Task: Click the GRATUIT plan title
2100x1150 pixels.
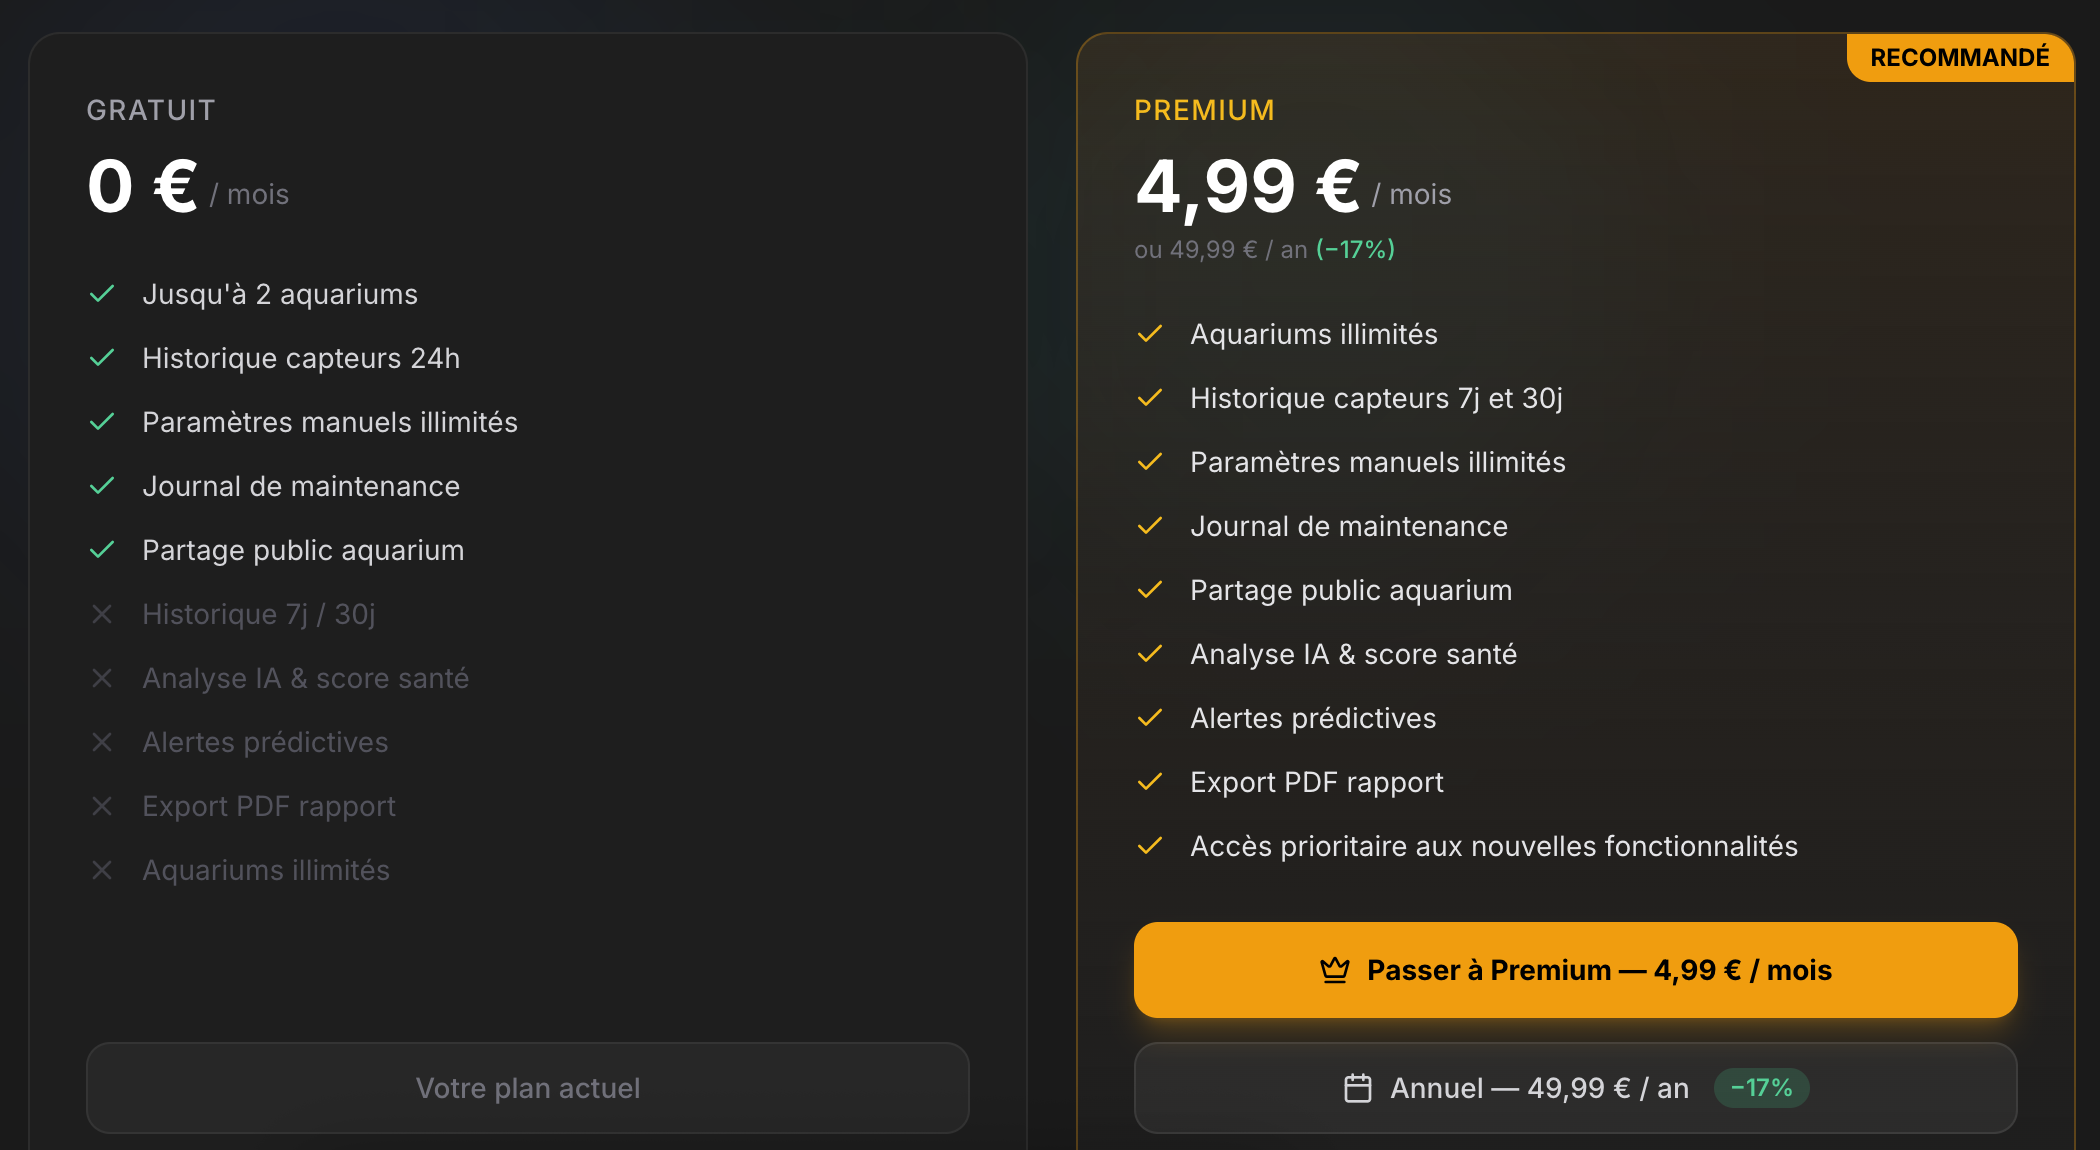Action: (151, 110)
